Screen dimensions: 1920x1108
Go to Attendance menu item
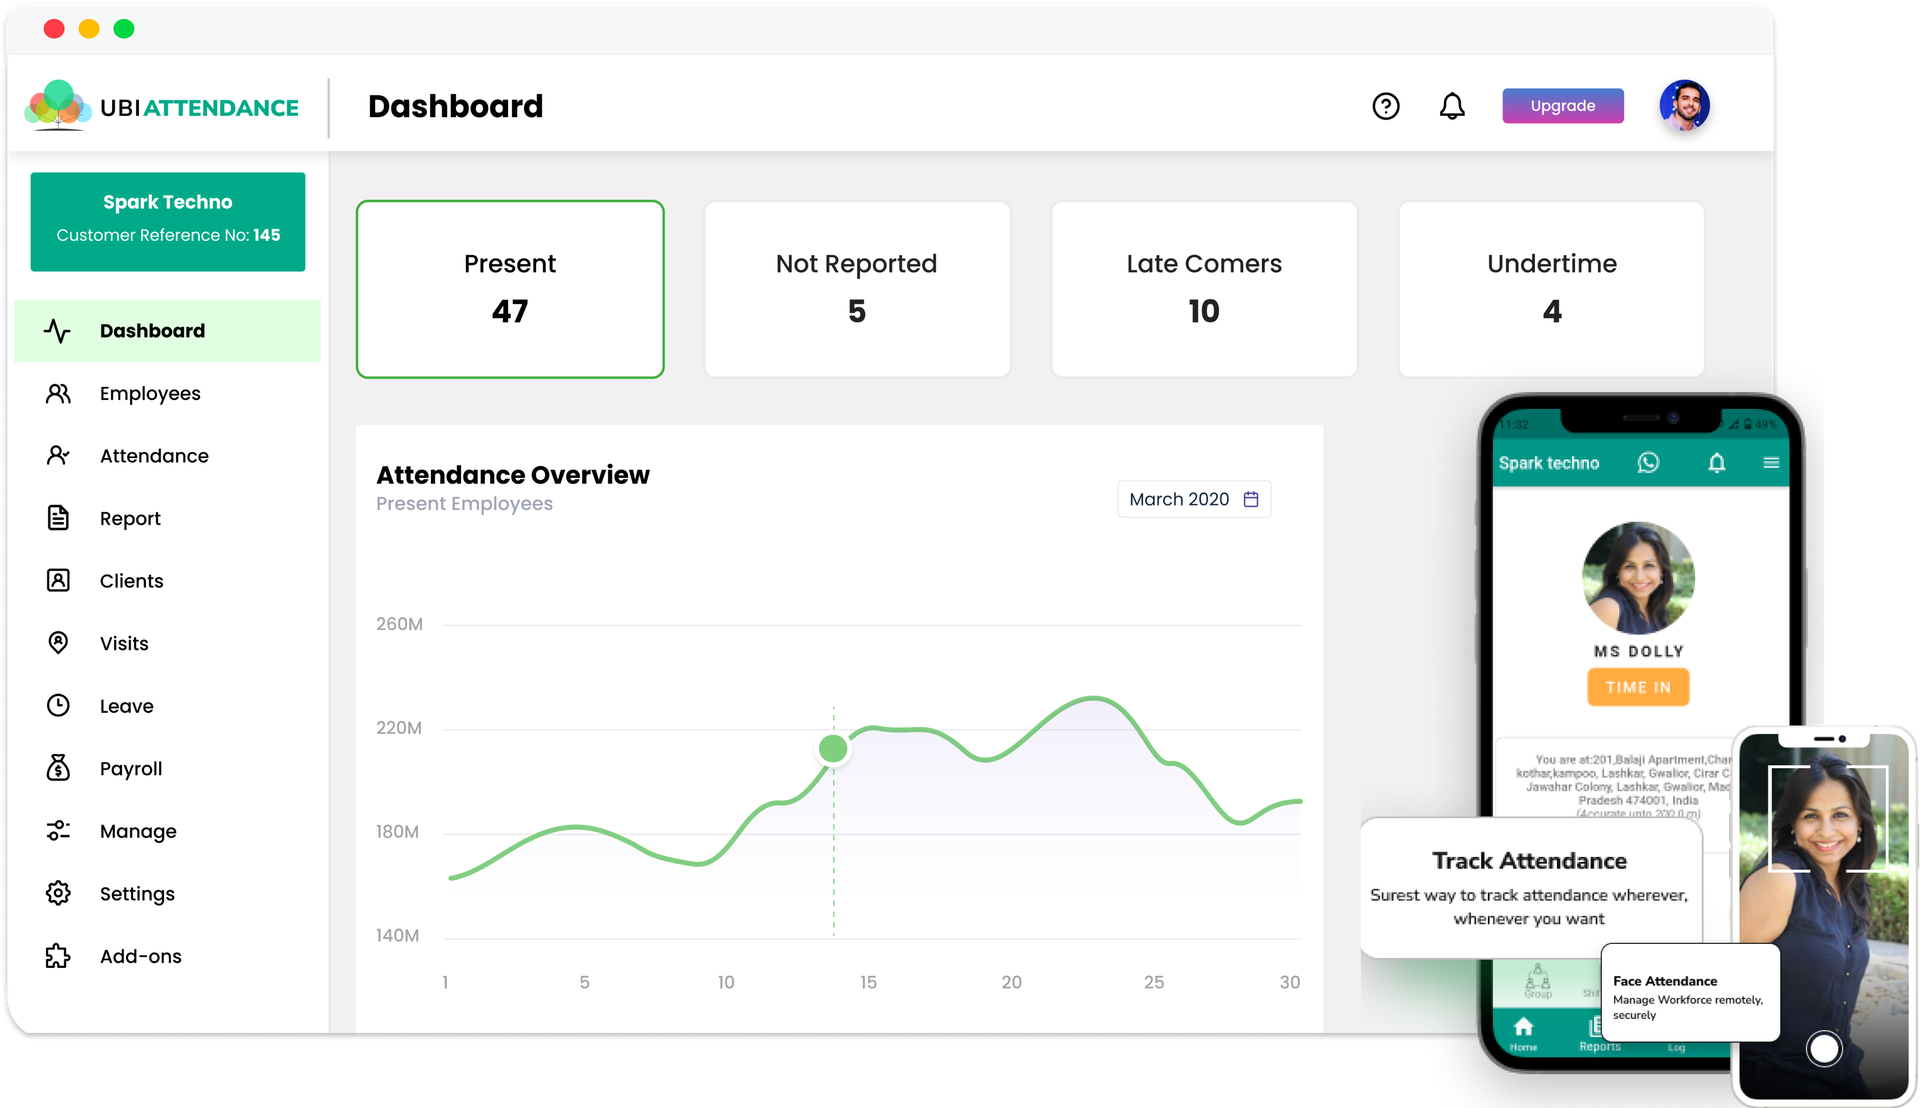(x=154, y=456)
